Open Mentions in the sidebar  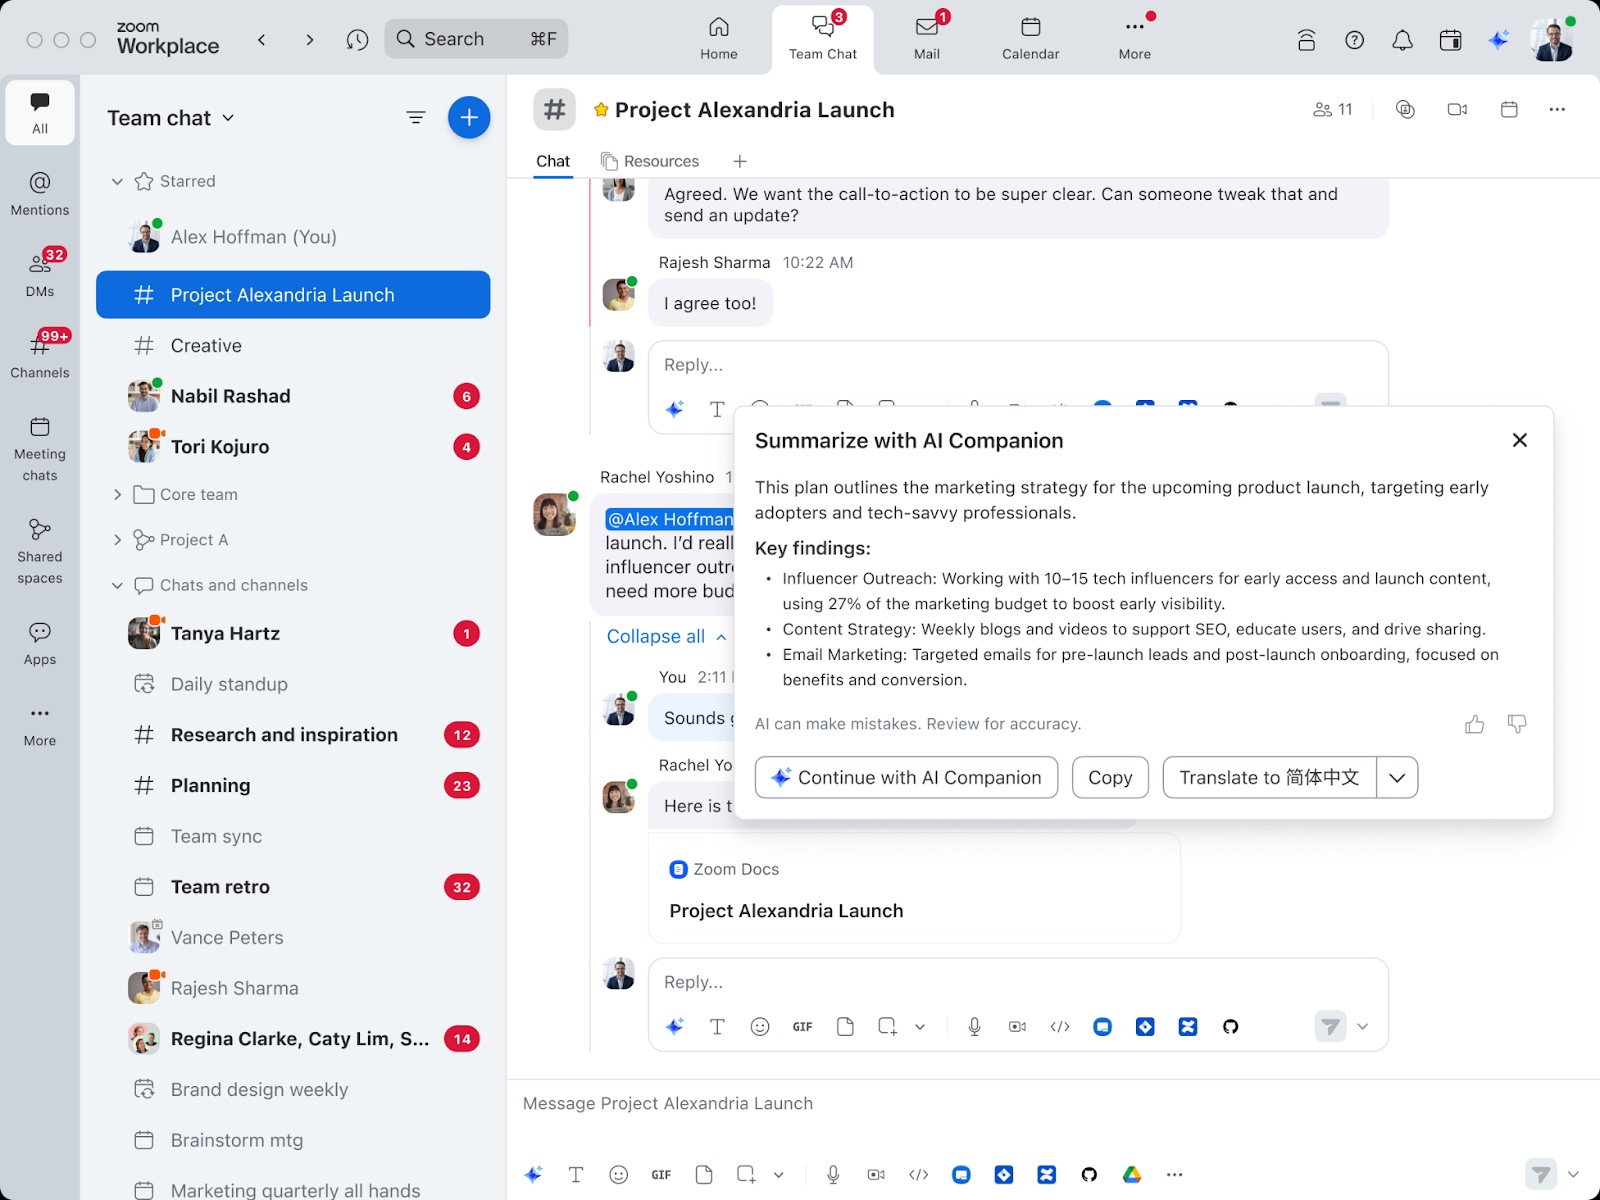coord(40,193)
